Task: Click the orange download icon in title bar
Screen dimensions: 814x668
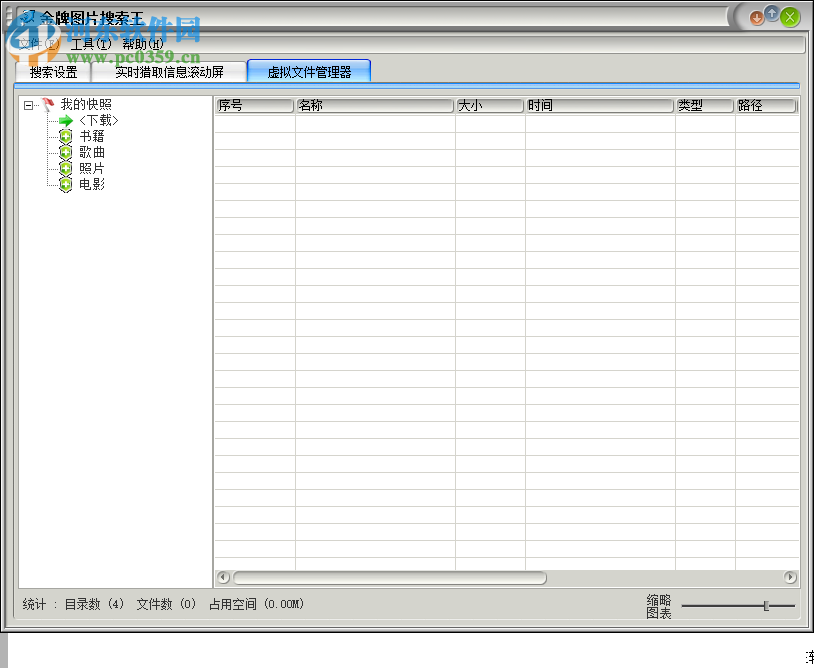Action: [x=756, y=16]
